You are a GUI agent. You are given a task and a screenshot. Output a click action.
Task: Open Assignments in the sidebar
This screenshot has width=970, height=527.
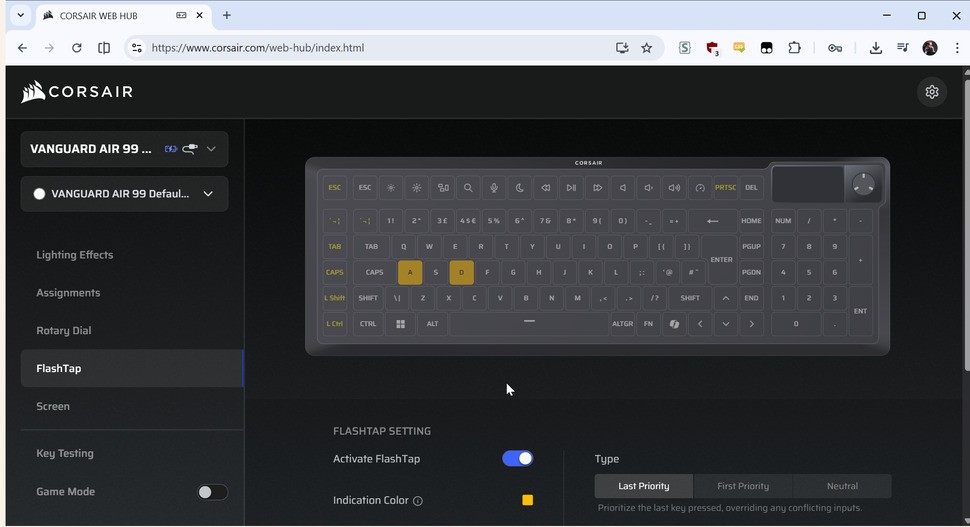point(68,293)
